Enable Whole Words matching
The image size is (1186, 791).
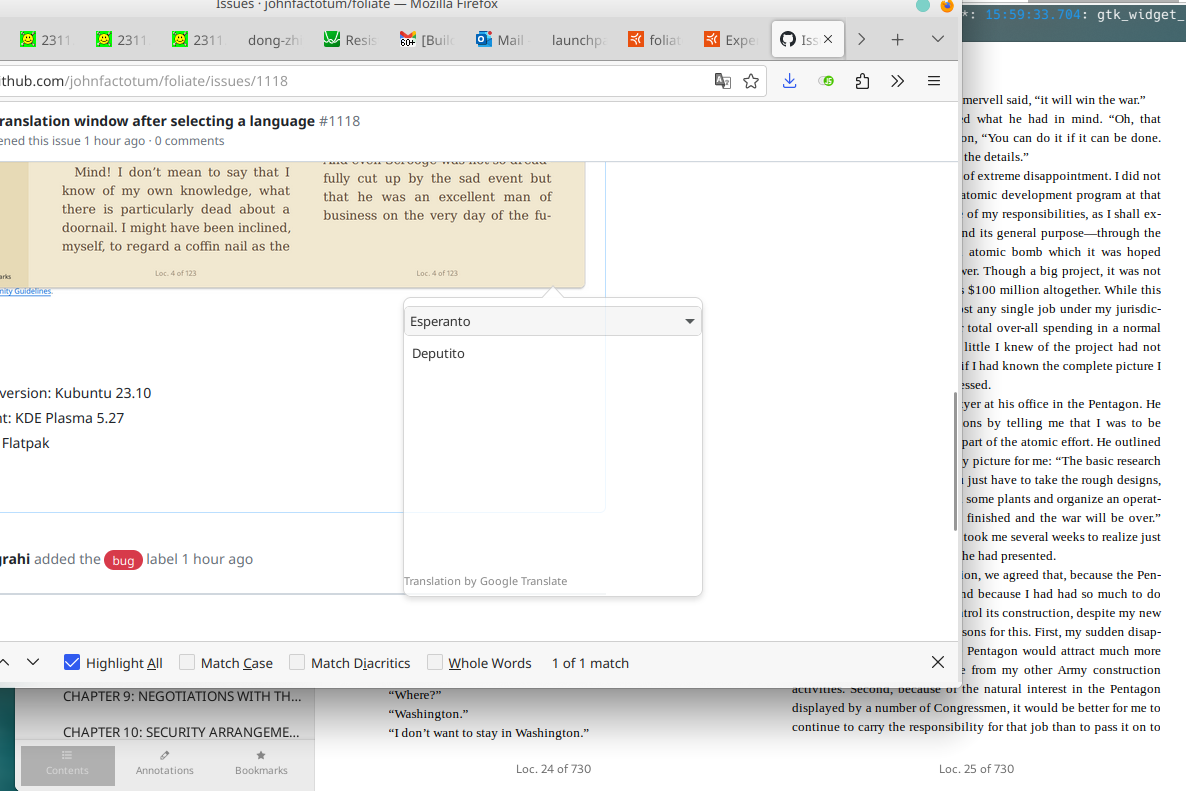(x=435, y=661)
